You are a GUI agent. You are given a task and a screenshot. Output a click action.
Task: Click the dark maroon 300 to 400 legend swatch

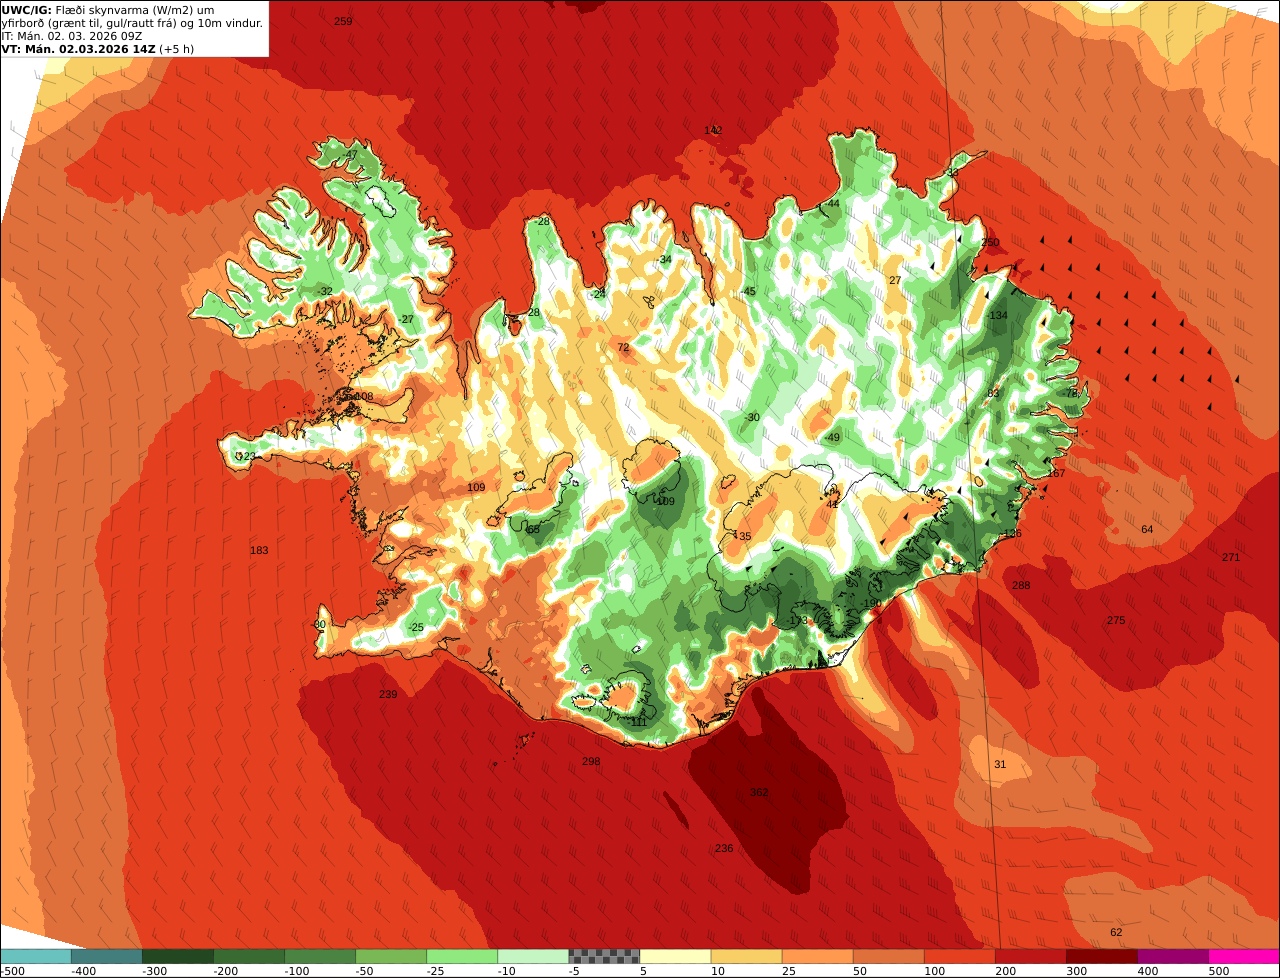(1102, 956)
